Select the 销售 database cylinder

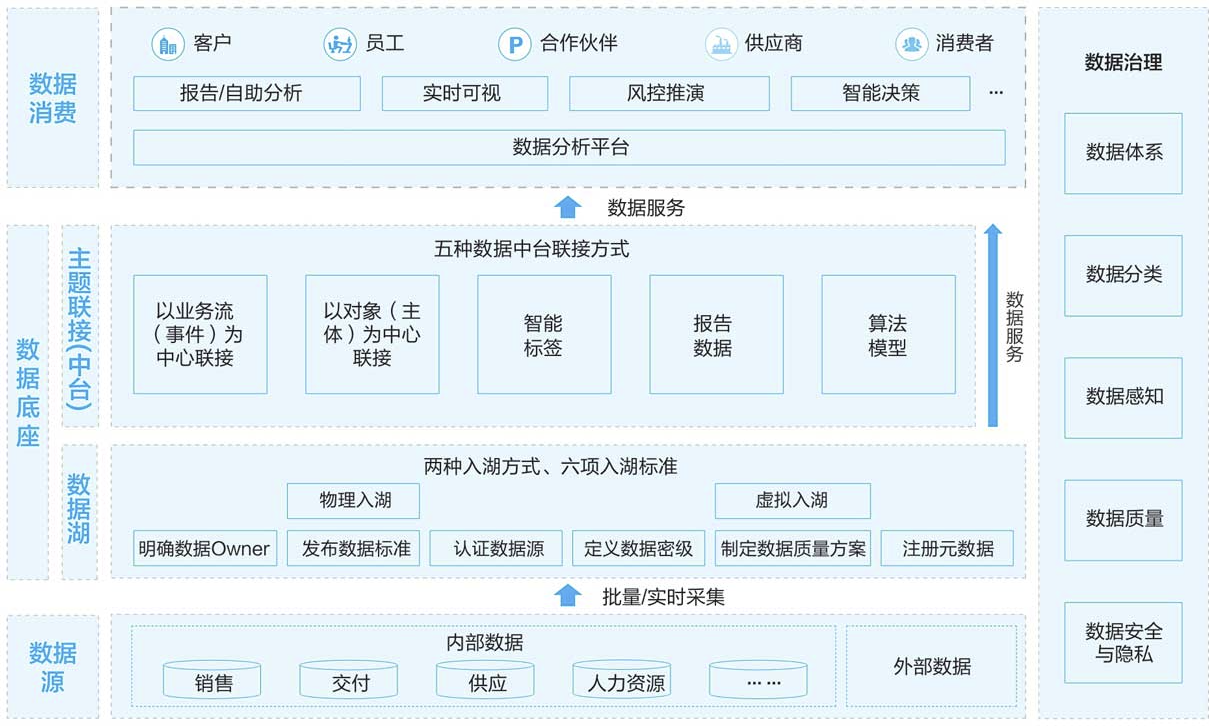212,679
